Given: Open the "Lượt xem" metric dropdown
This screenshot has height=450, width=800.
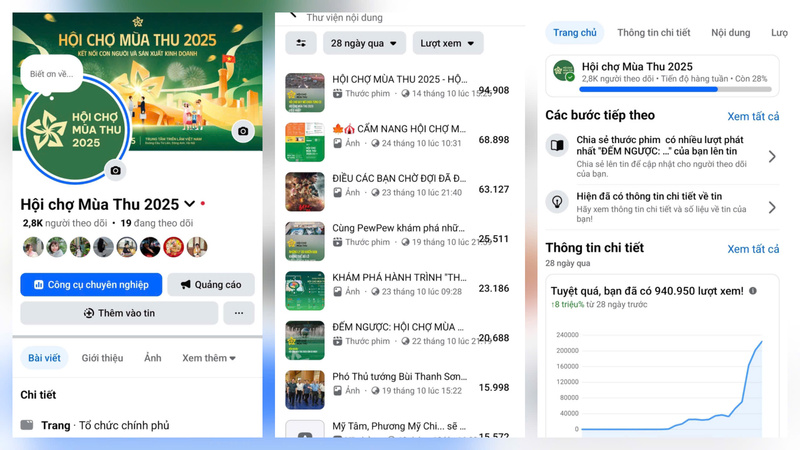Looking at the screenshot, I should coord(447,43).
